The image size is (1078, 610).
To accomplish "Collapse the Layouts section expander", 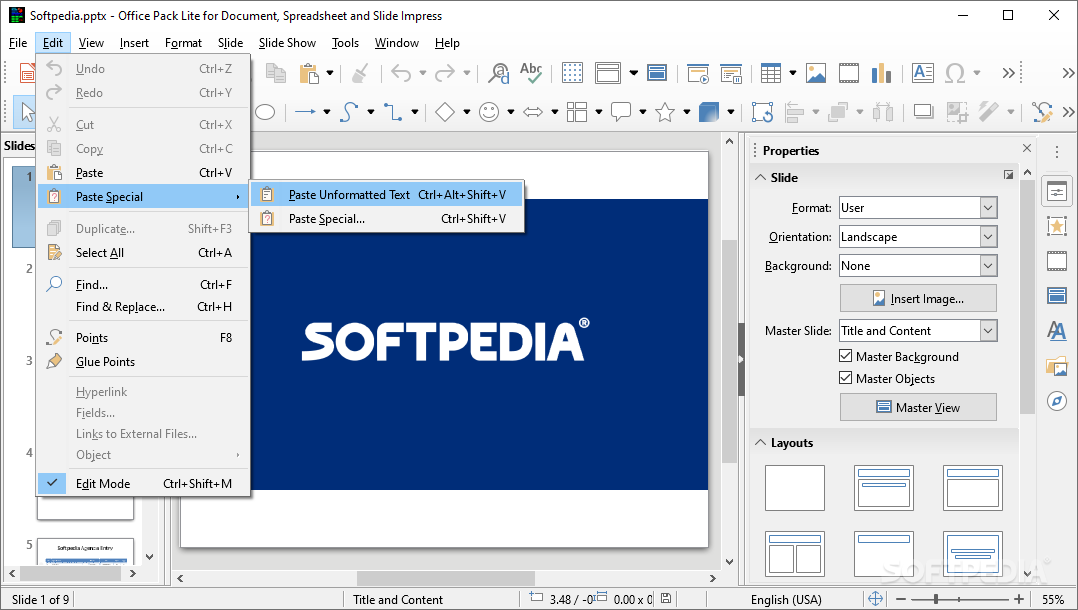I will pos(760,443).
